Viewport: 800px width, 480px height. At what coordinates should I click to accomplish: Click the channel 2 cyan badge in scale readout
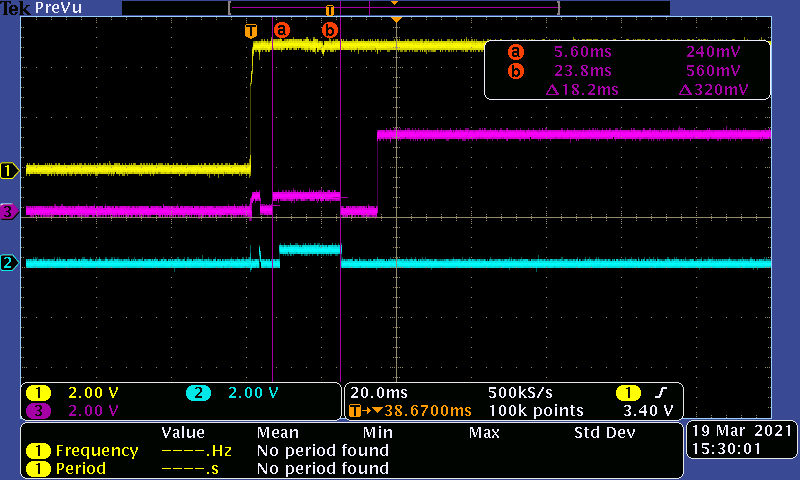pyautogui.click(x=198, y=393)
